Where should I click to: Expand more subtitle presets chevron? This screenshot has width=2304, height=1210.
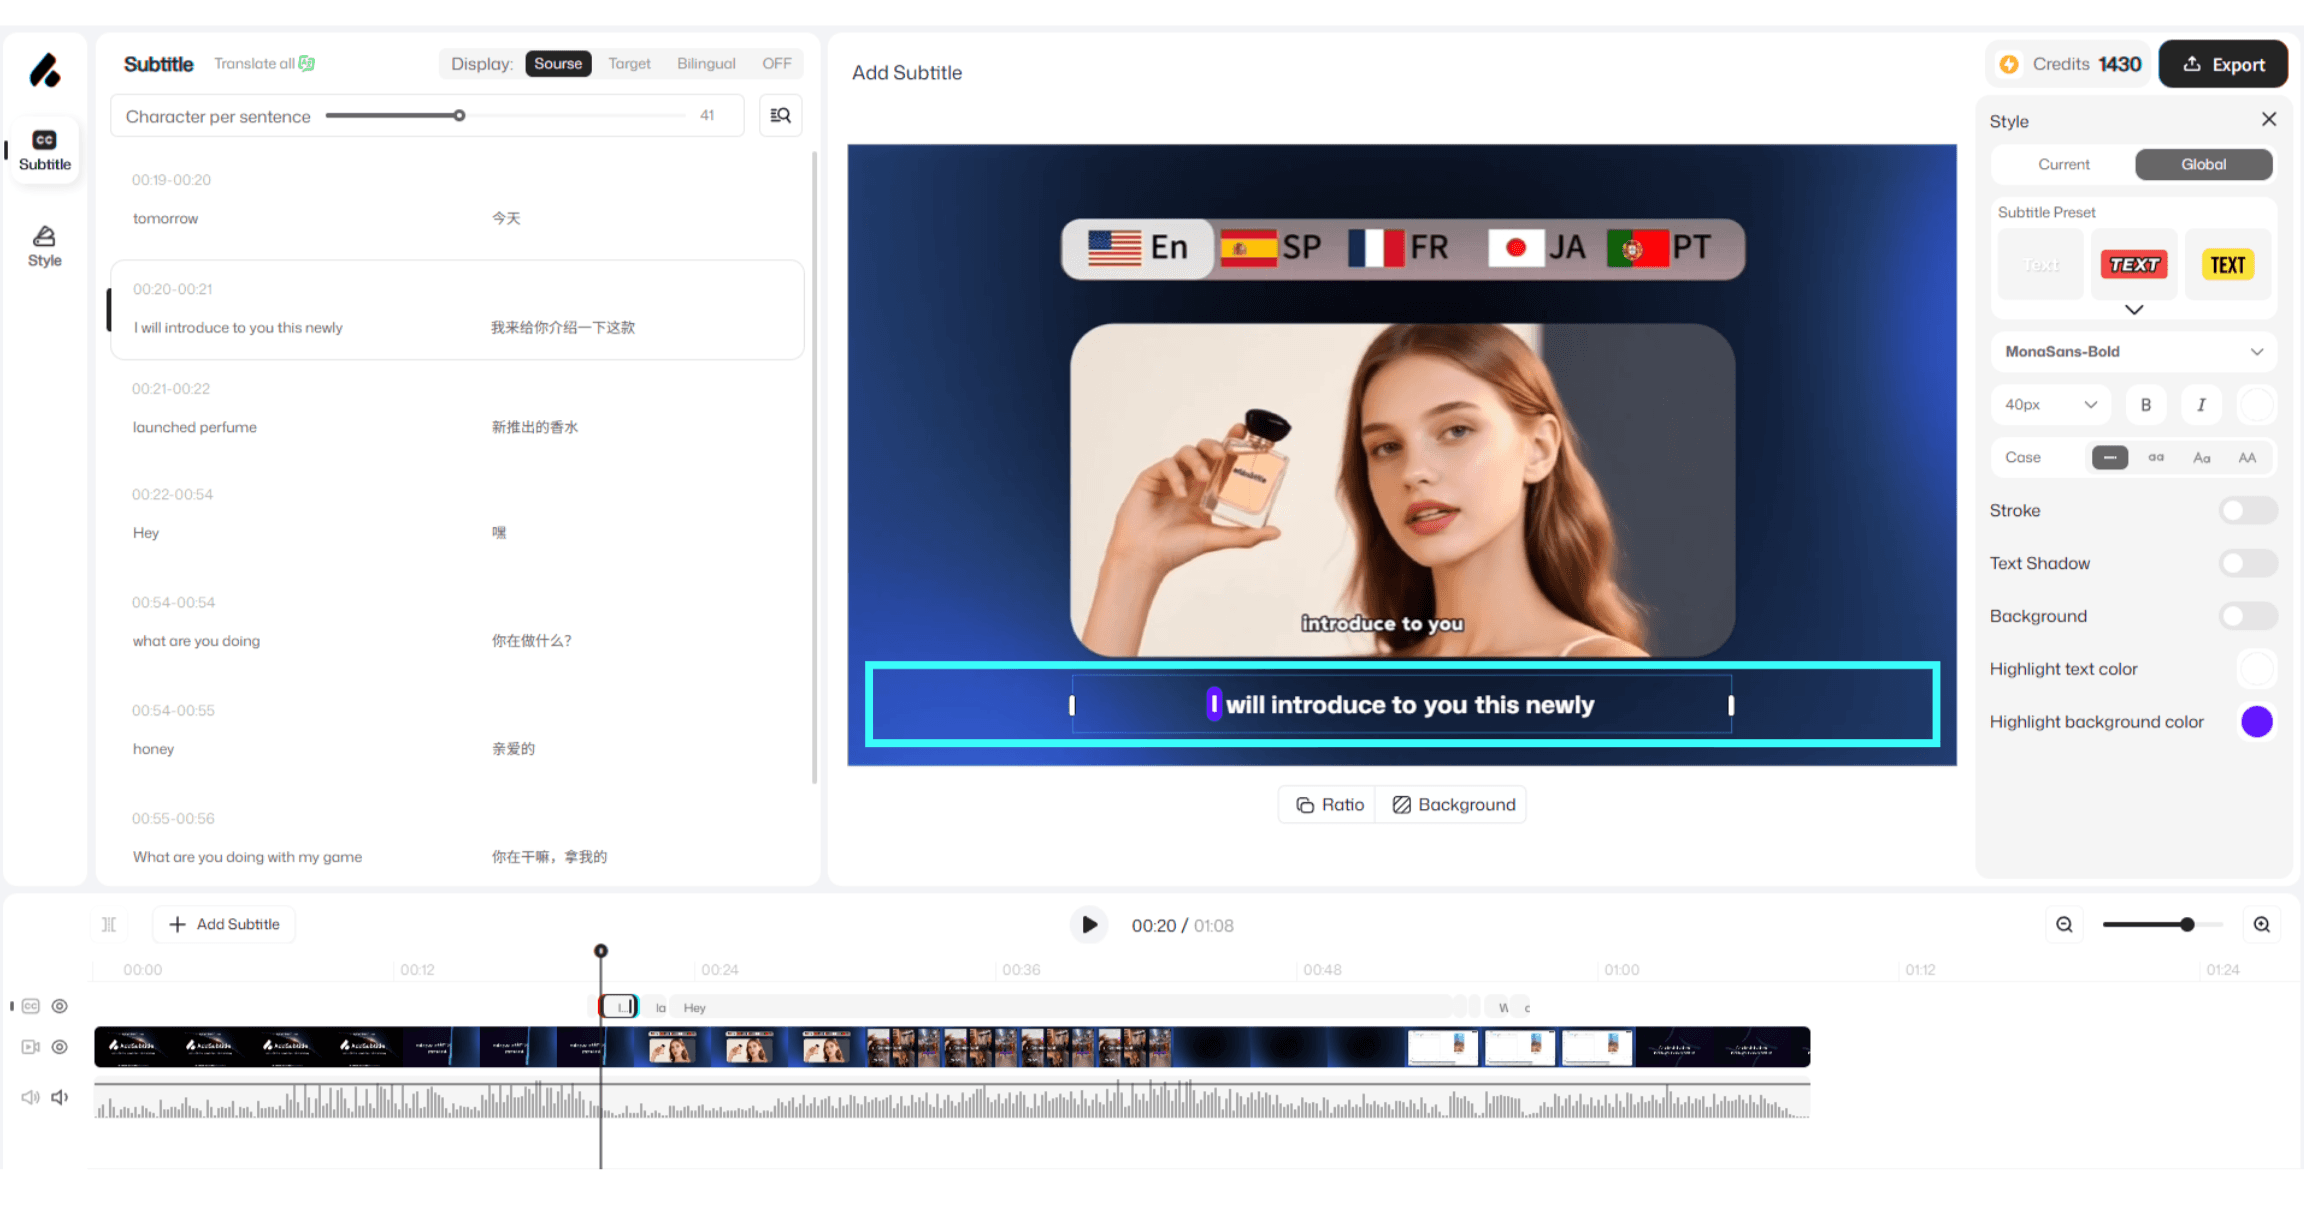[2134, 310]
